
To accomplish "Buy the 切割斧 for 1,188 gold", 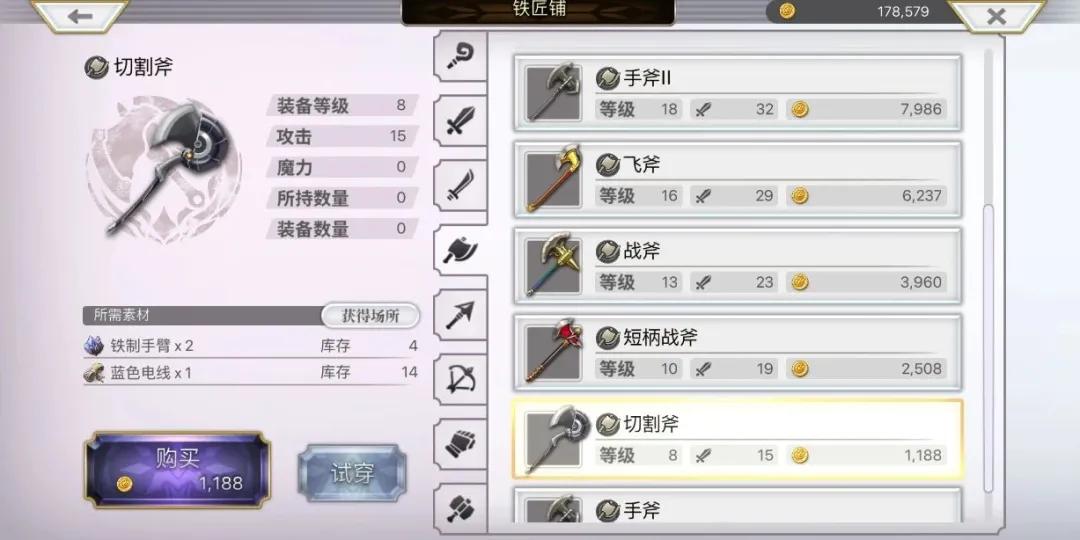I will [x=178, y=470].
